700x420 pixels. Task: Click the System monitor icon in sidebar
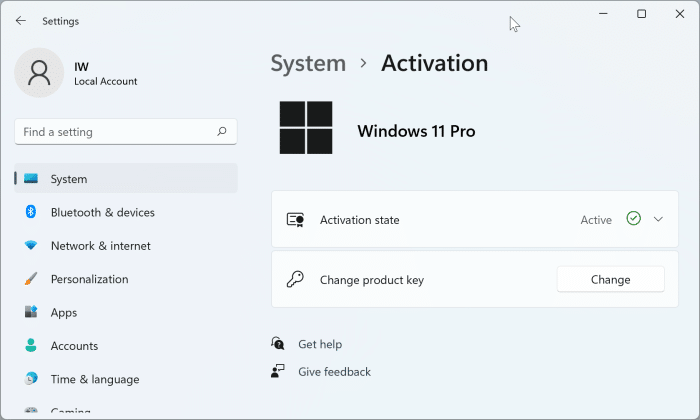[31, 179]
